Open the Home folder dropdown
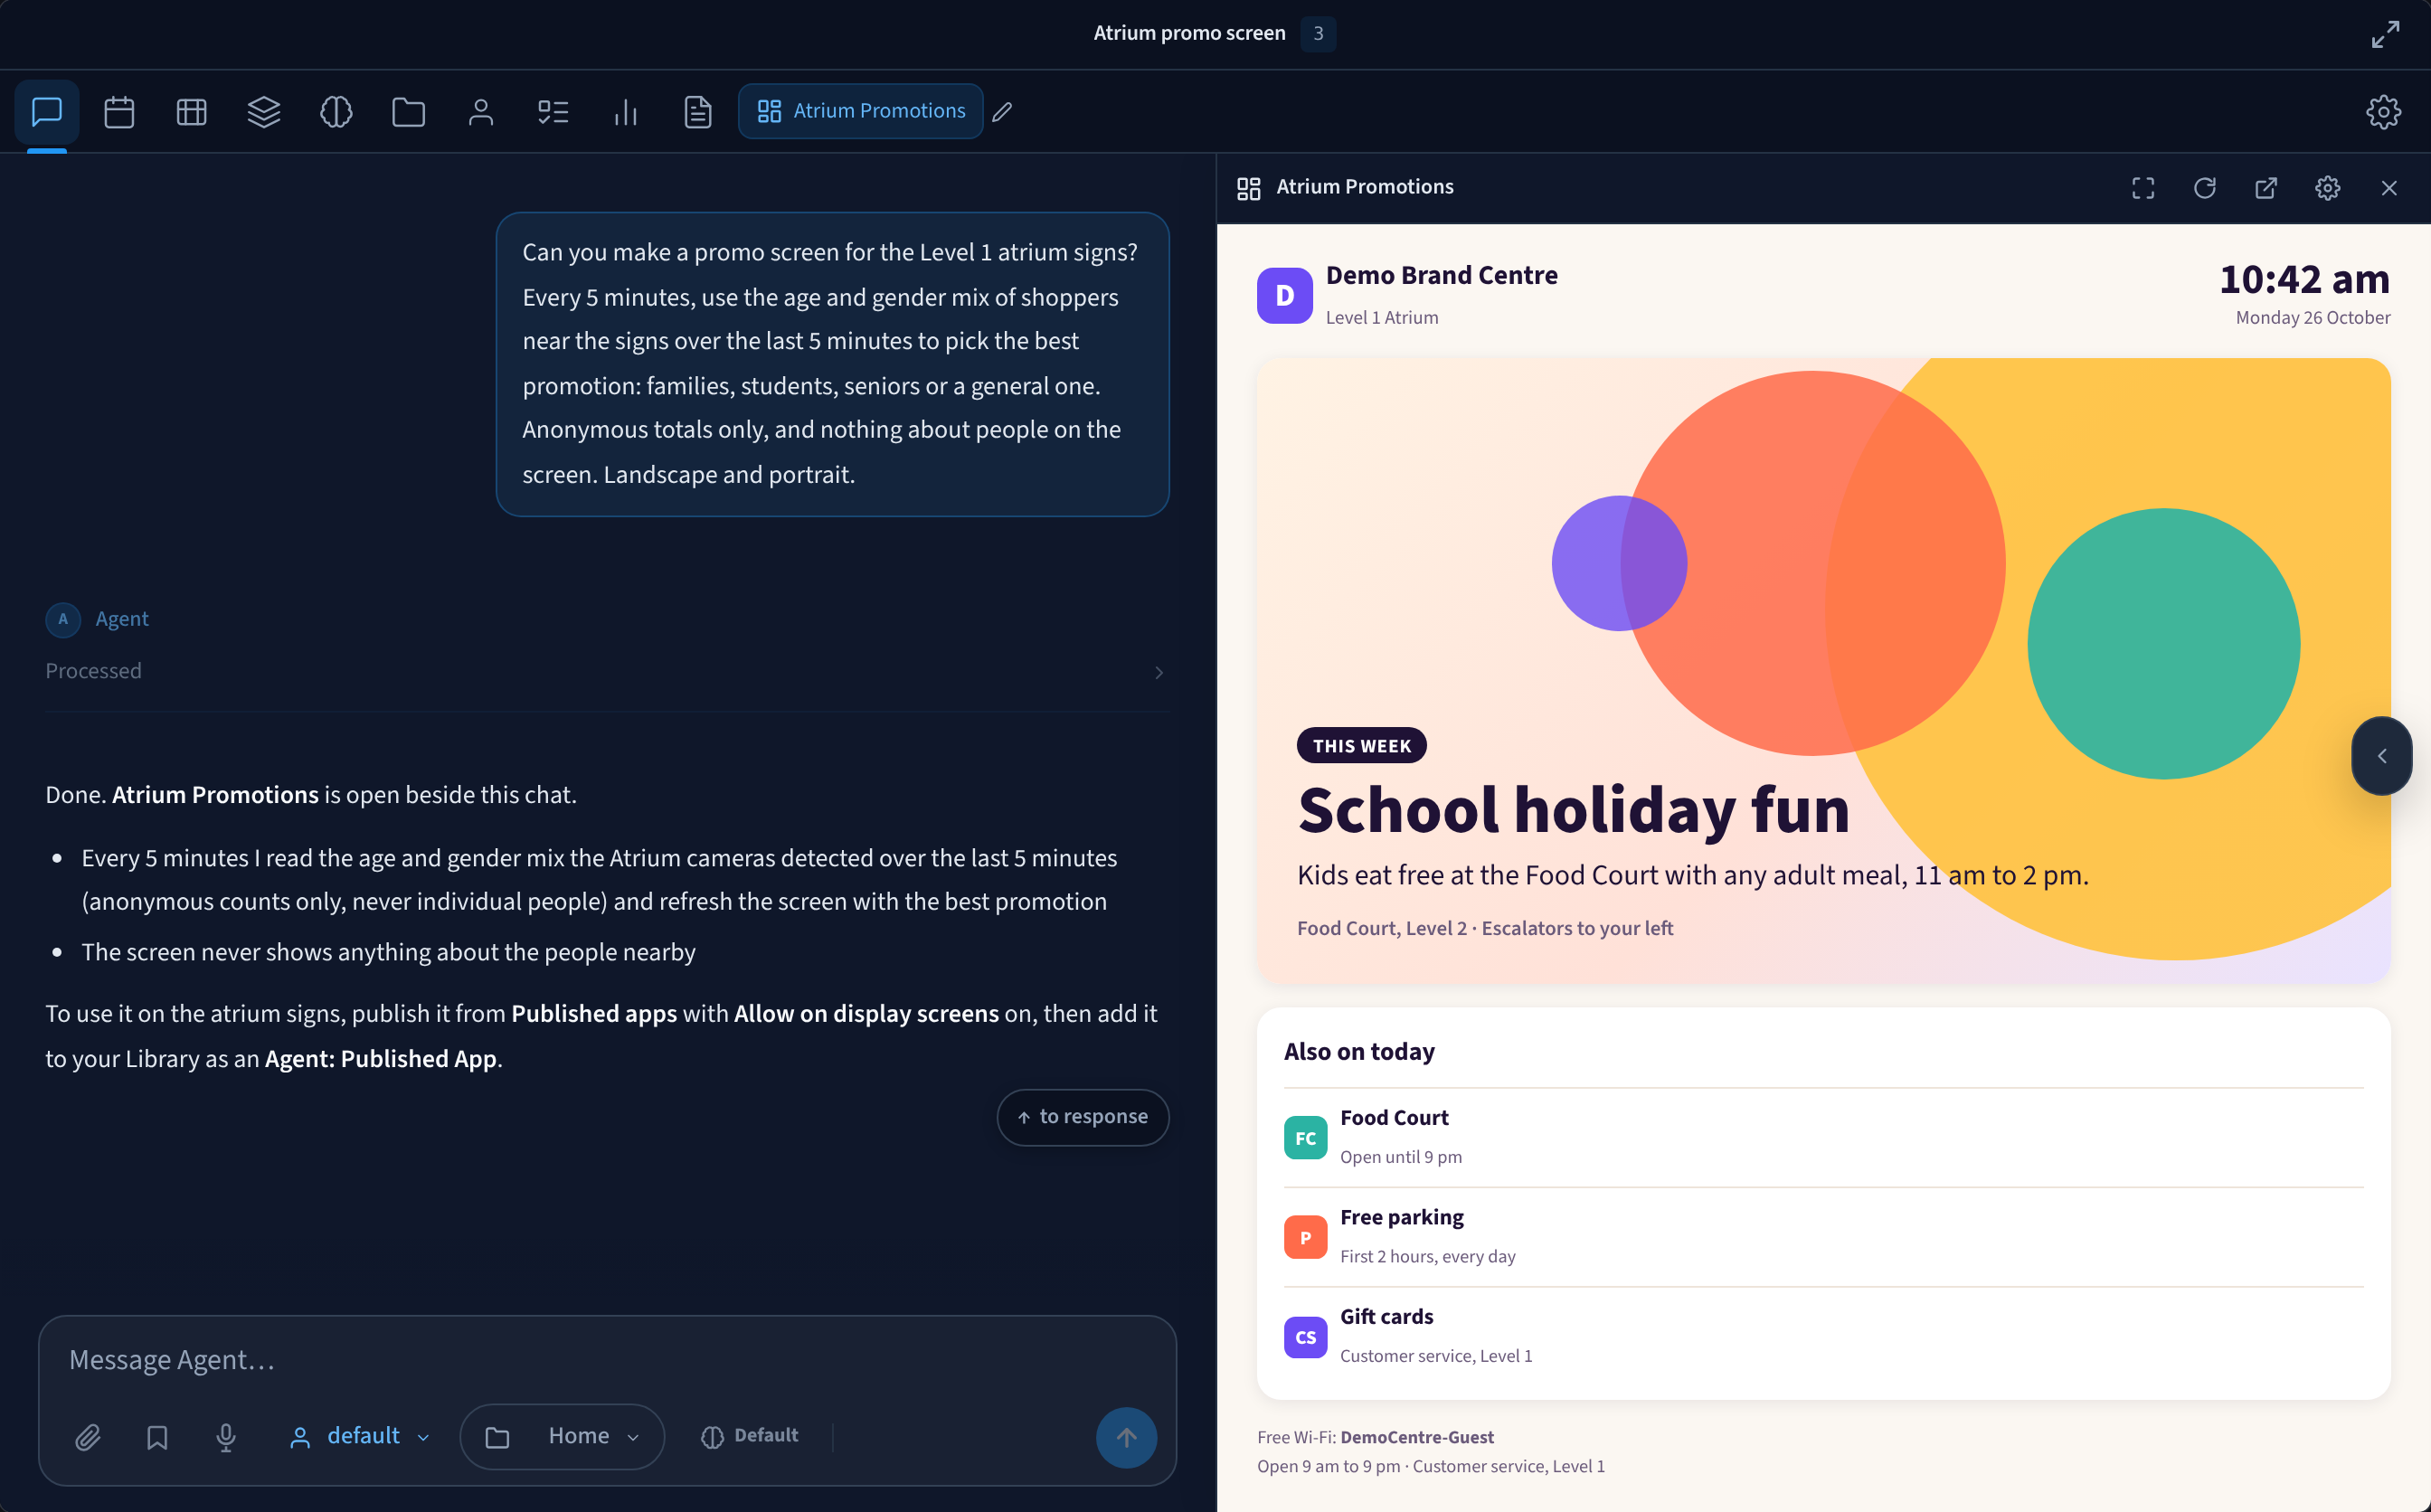The image size is (2431, 1512). tap(562, 1437)
